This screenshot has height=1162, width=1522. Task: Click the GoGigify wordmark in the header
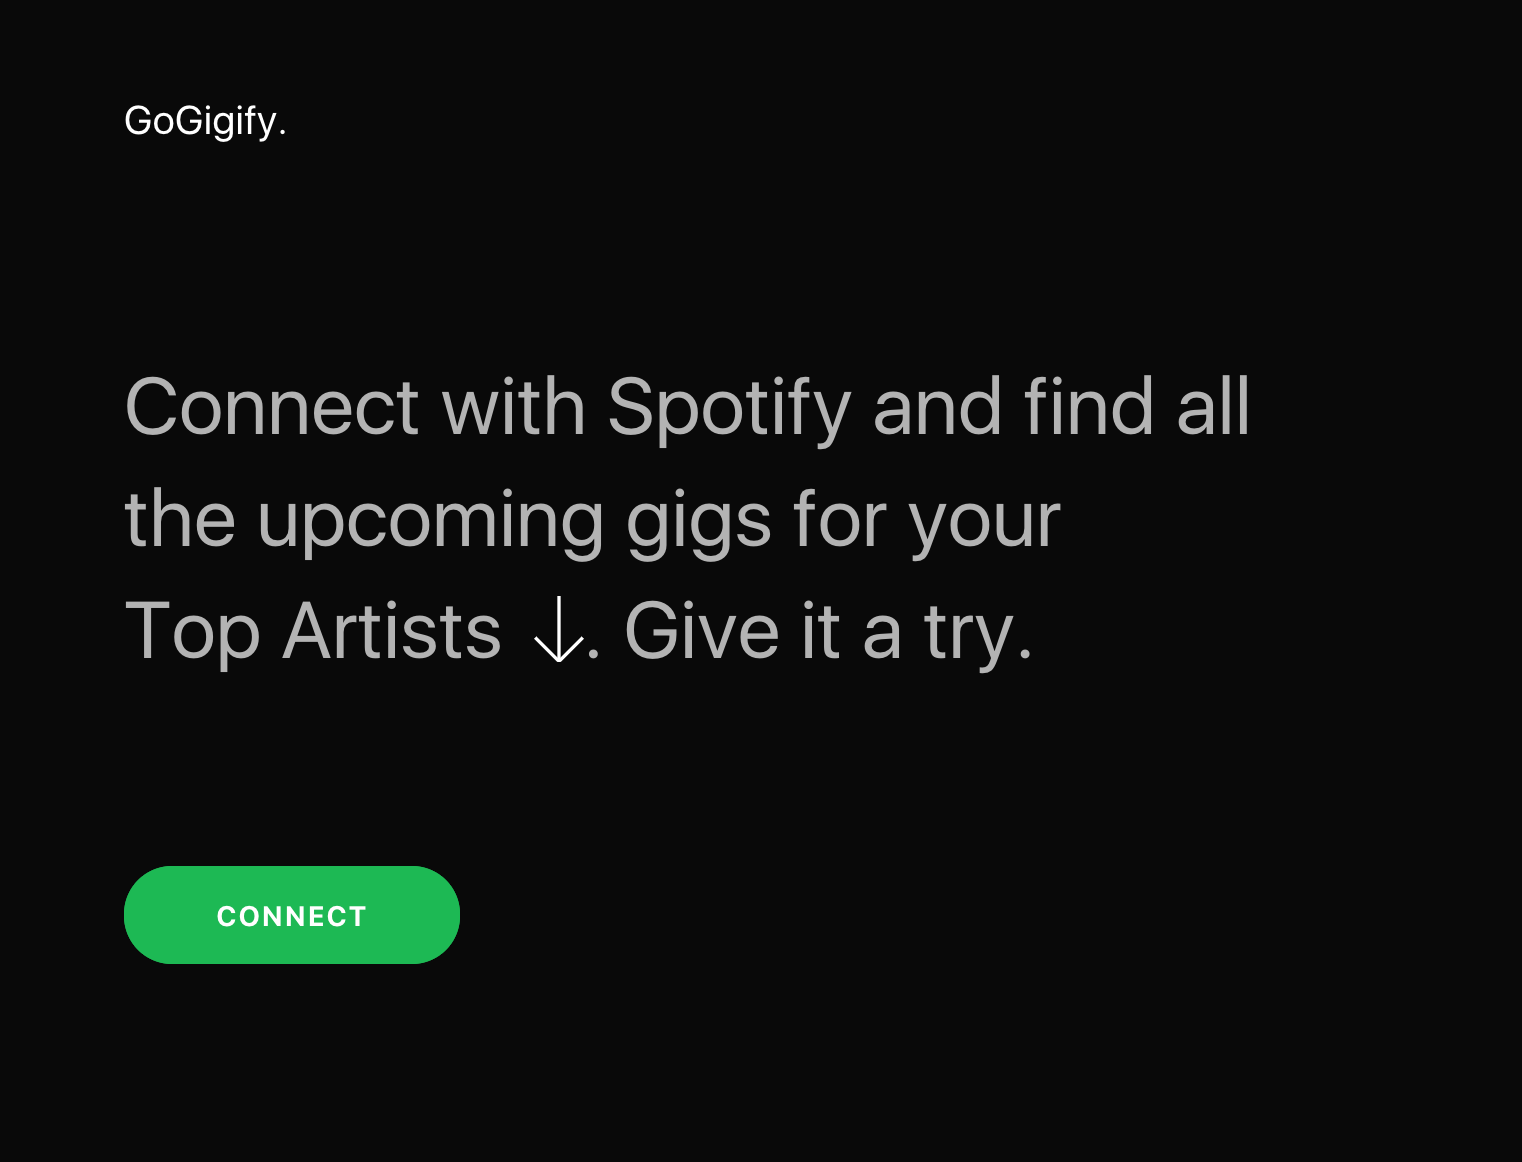pyautogui.click(x=205, y=123)
